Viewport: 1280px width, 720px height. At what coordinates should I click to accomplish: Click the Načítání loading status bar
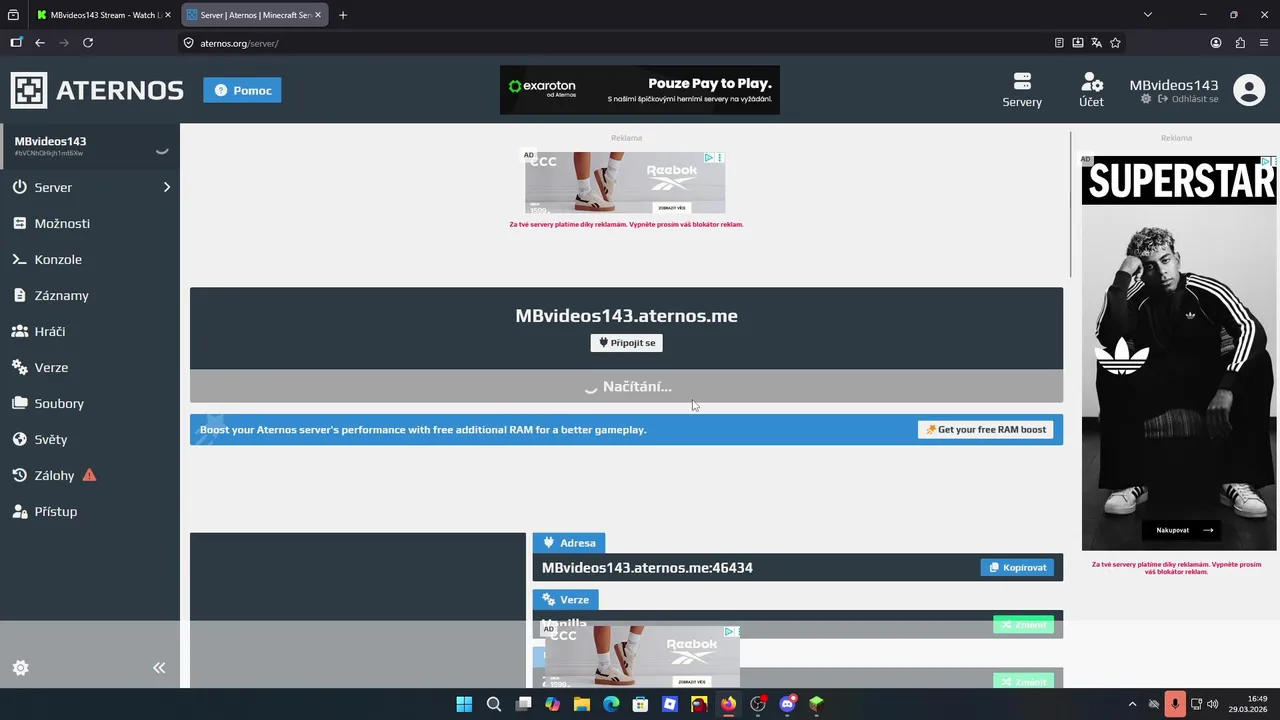pyautogui.click(x=626, y=386)
